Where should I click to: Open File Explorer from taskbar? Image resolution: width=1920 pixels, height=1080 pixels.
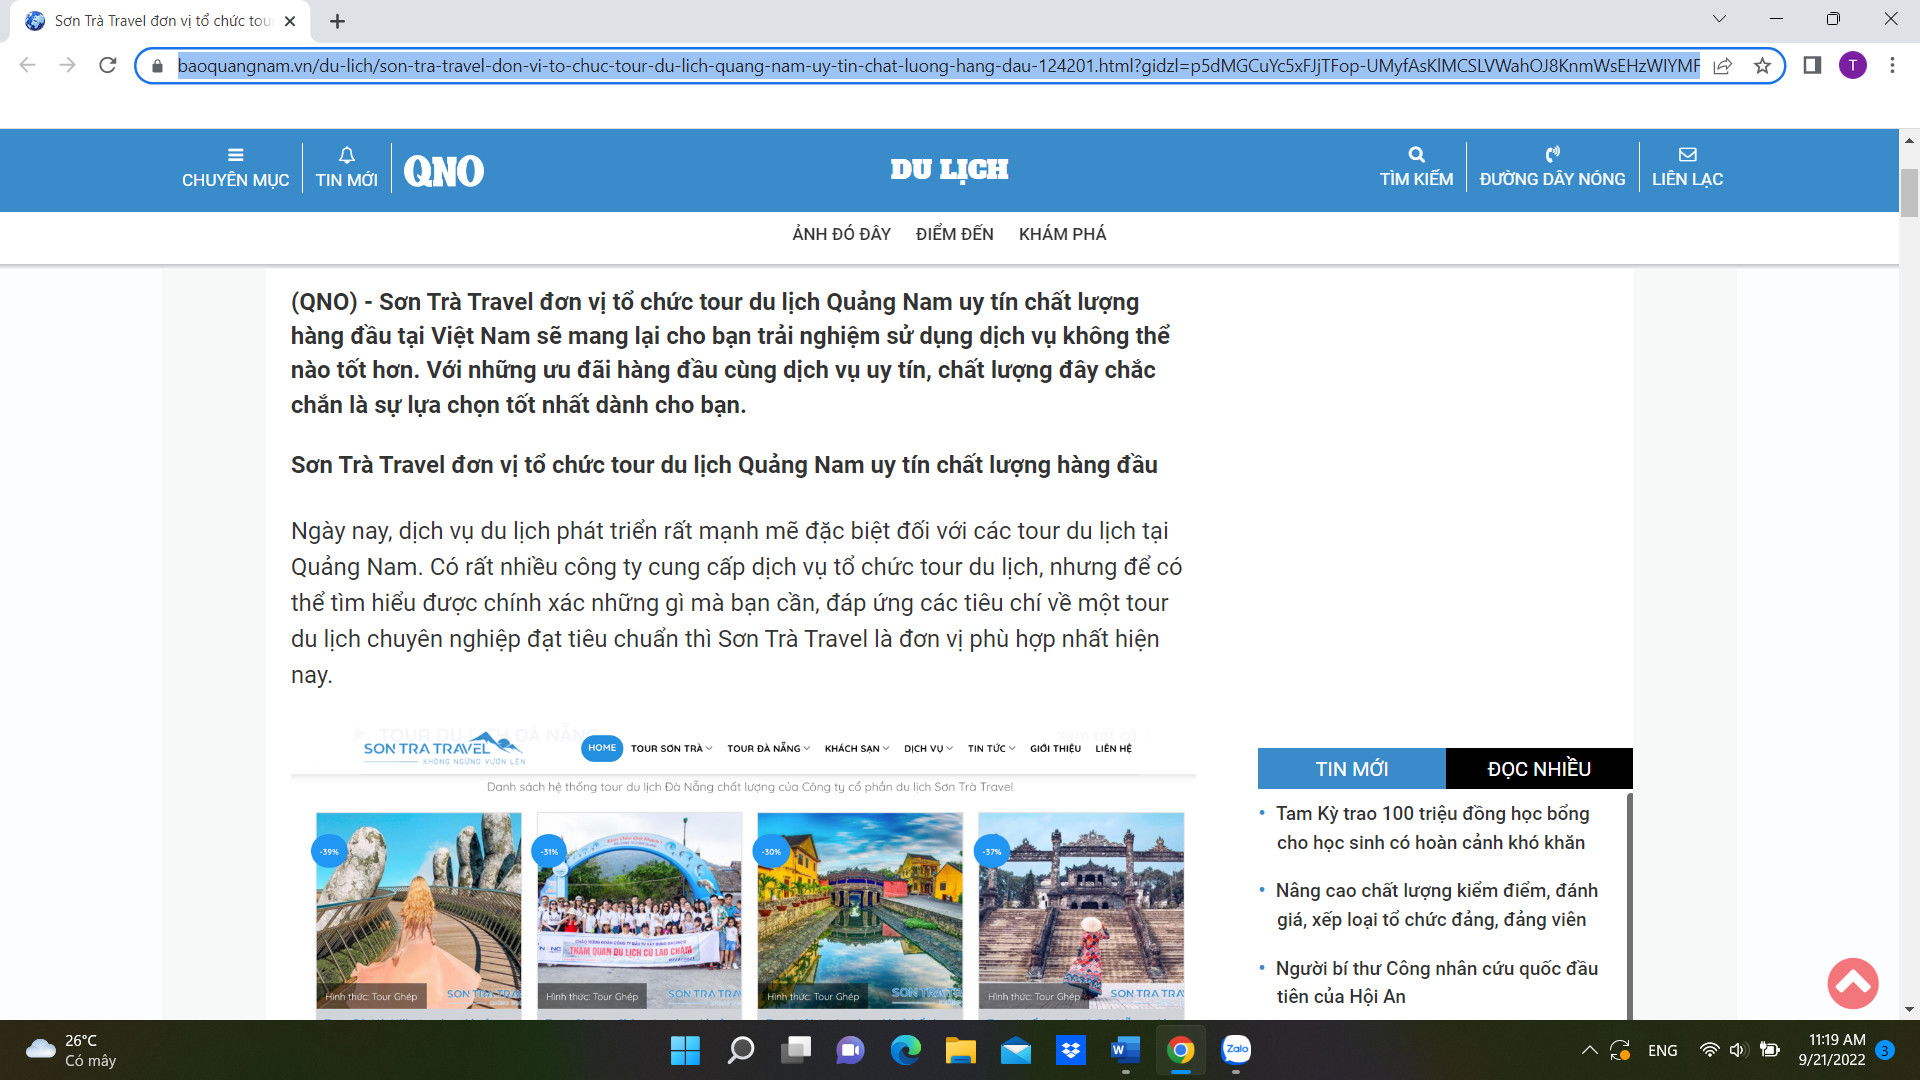coord(961,1050)
